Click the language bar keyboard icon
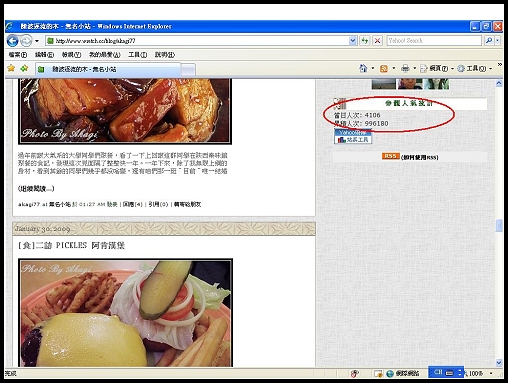Screen dimensions: 508x383 [450, 372]
